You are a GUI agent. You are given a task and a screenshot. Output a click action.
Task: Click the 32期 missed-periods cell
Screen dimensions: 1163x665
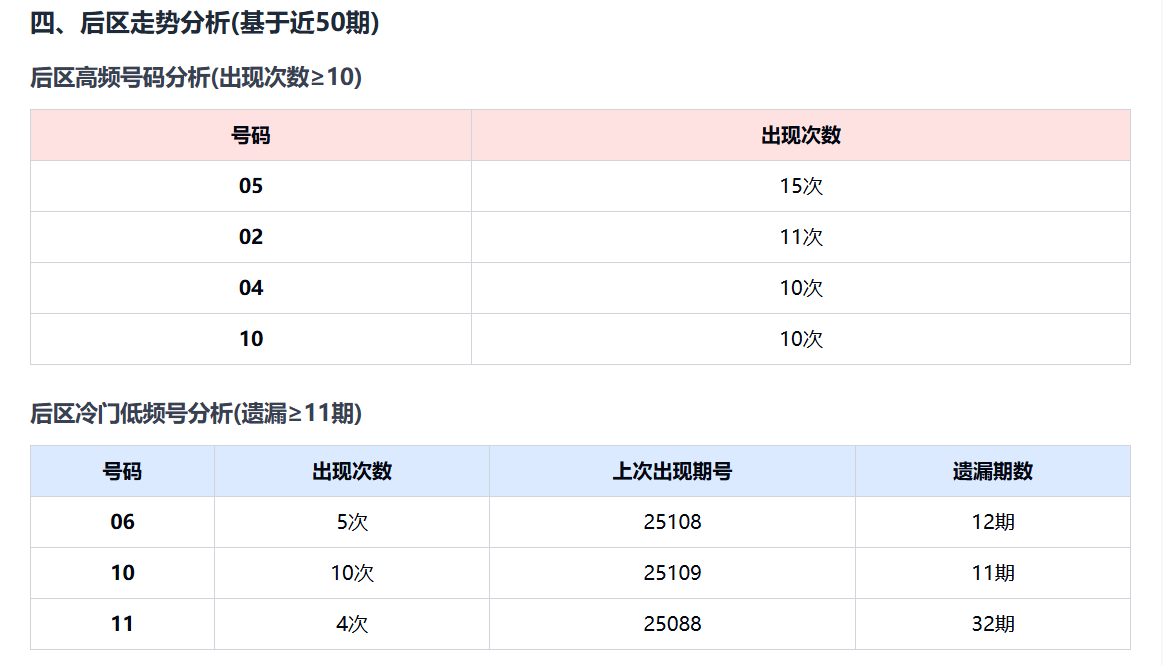[993, 624]
